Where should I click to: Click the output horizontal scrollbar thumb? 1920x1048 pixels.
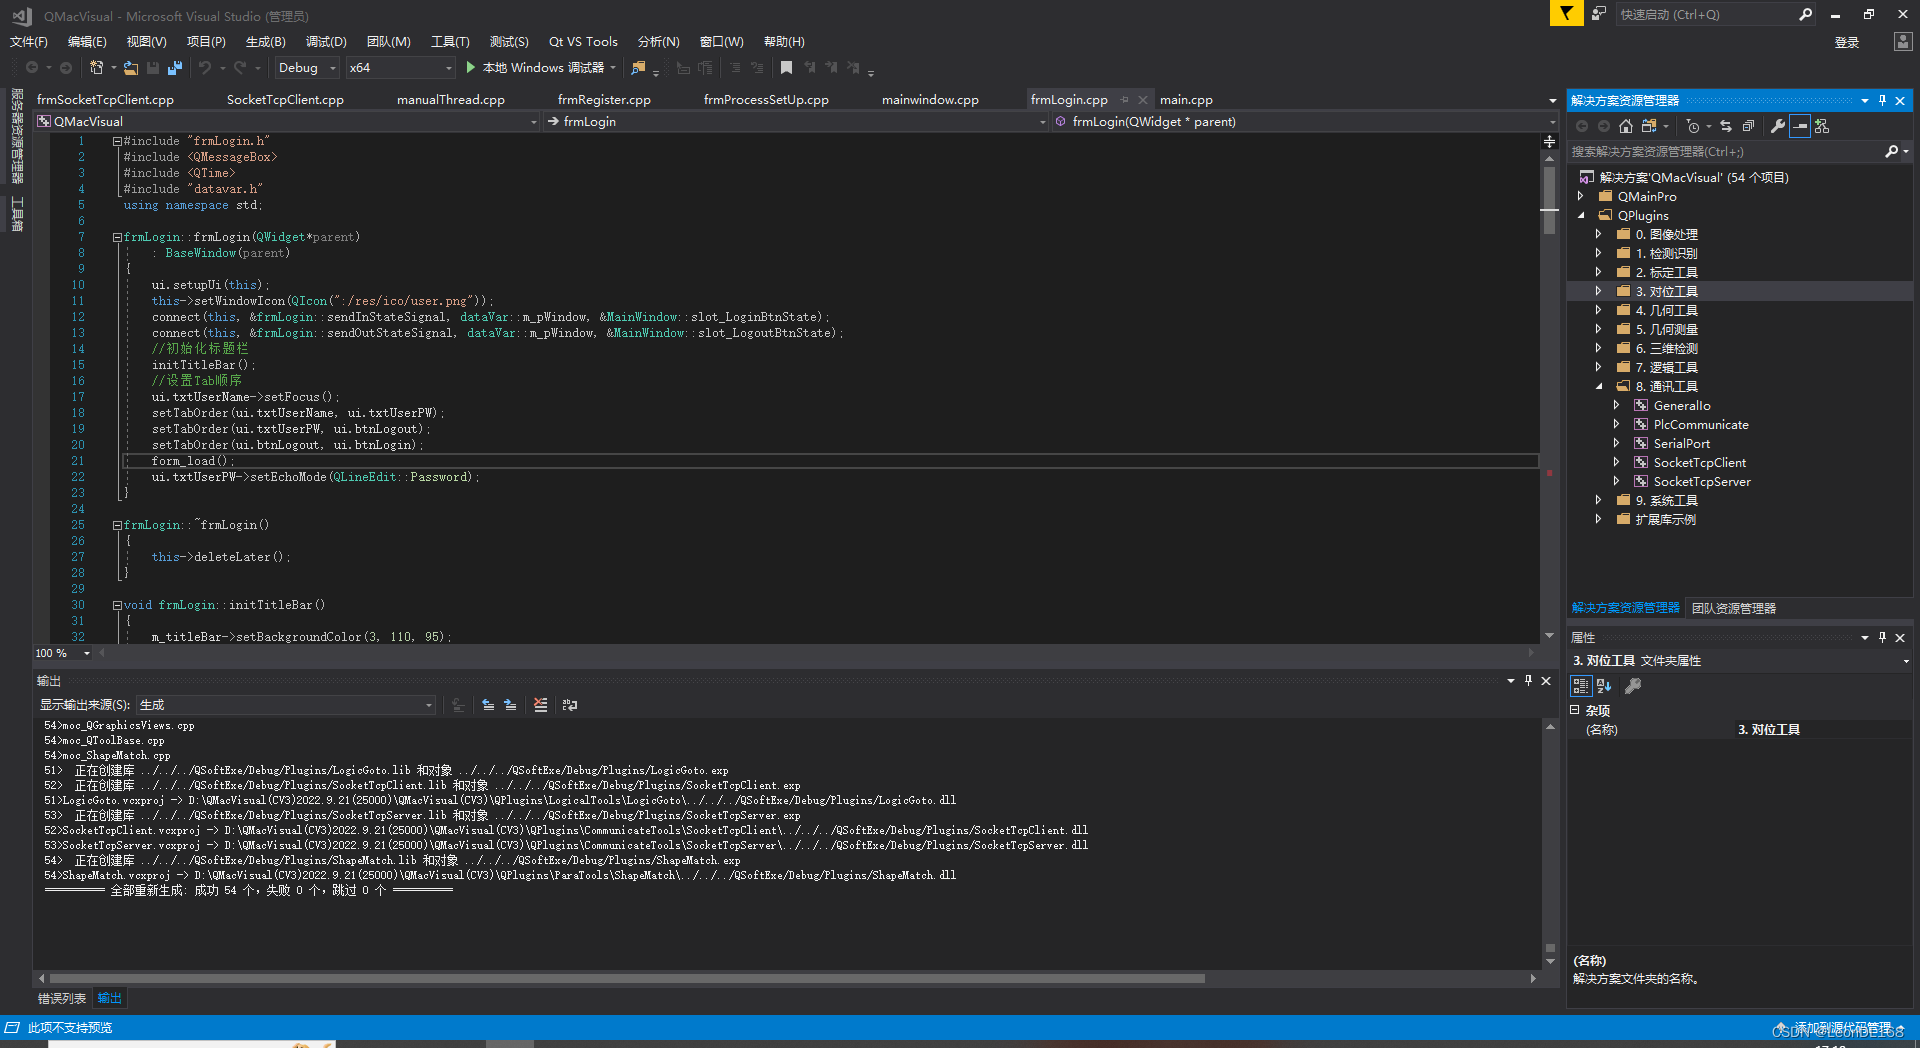coord(627,979)
